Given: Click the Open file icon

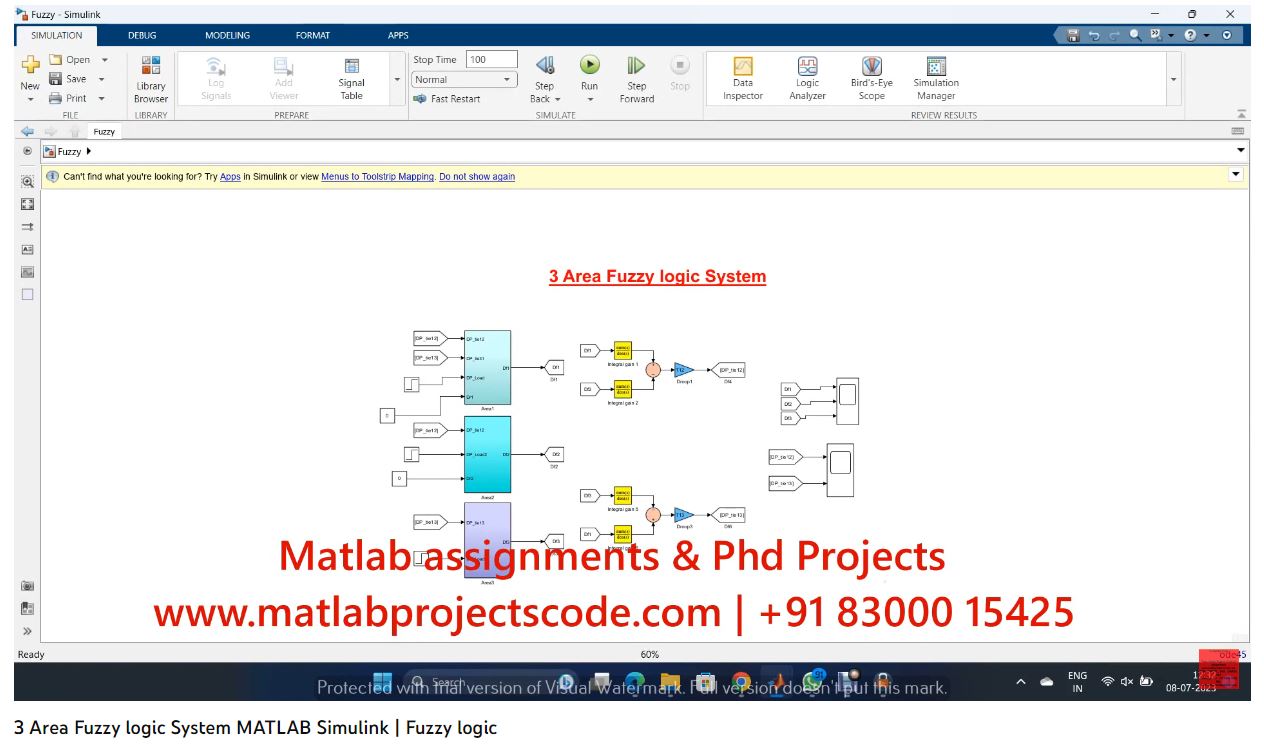Looking at the screenshot, I should (x=56, y=60).
